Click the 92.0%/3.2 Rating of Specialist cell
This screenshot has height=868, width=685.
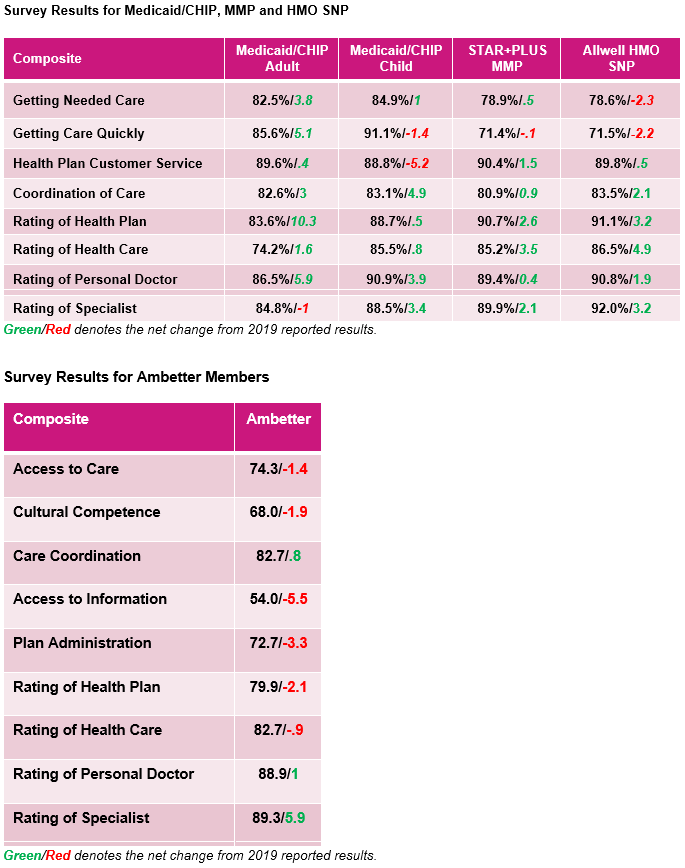point(621,308)
